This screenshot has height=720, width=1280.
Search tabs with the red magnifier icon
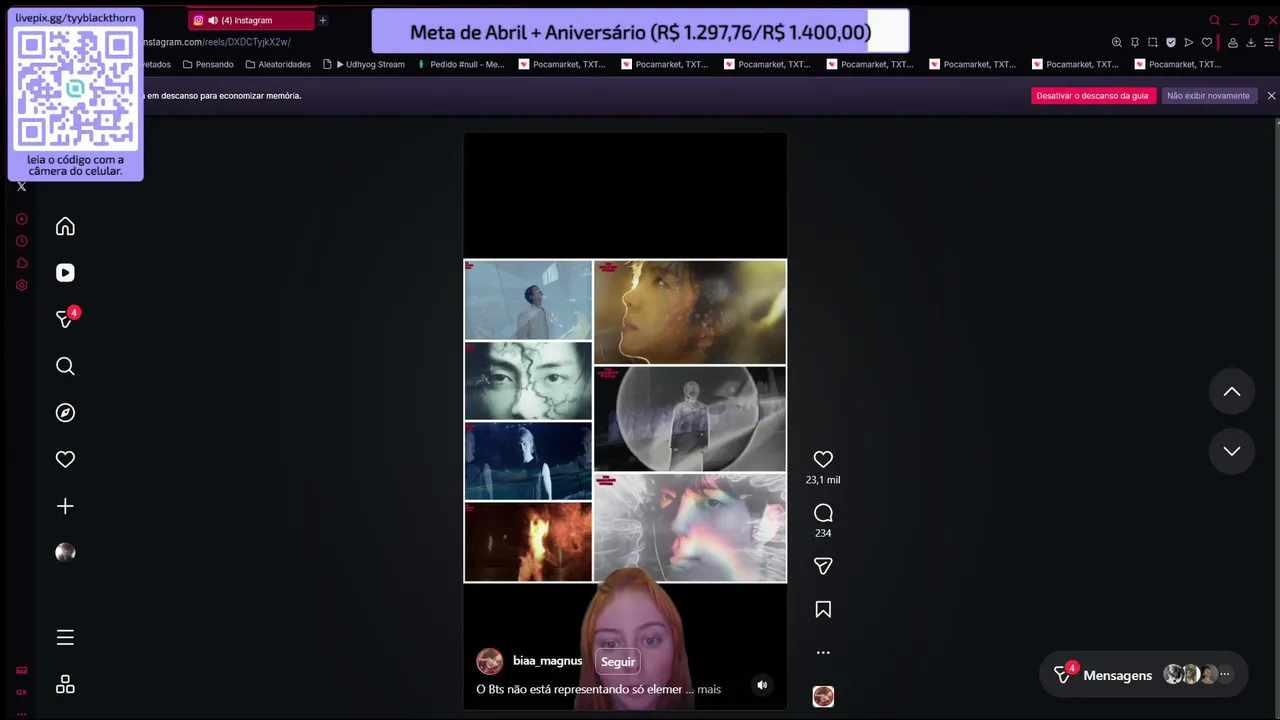click(x=1214, y=20)
